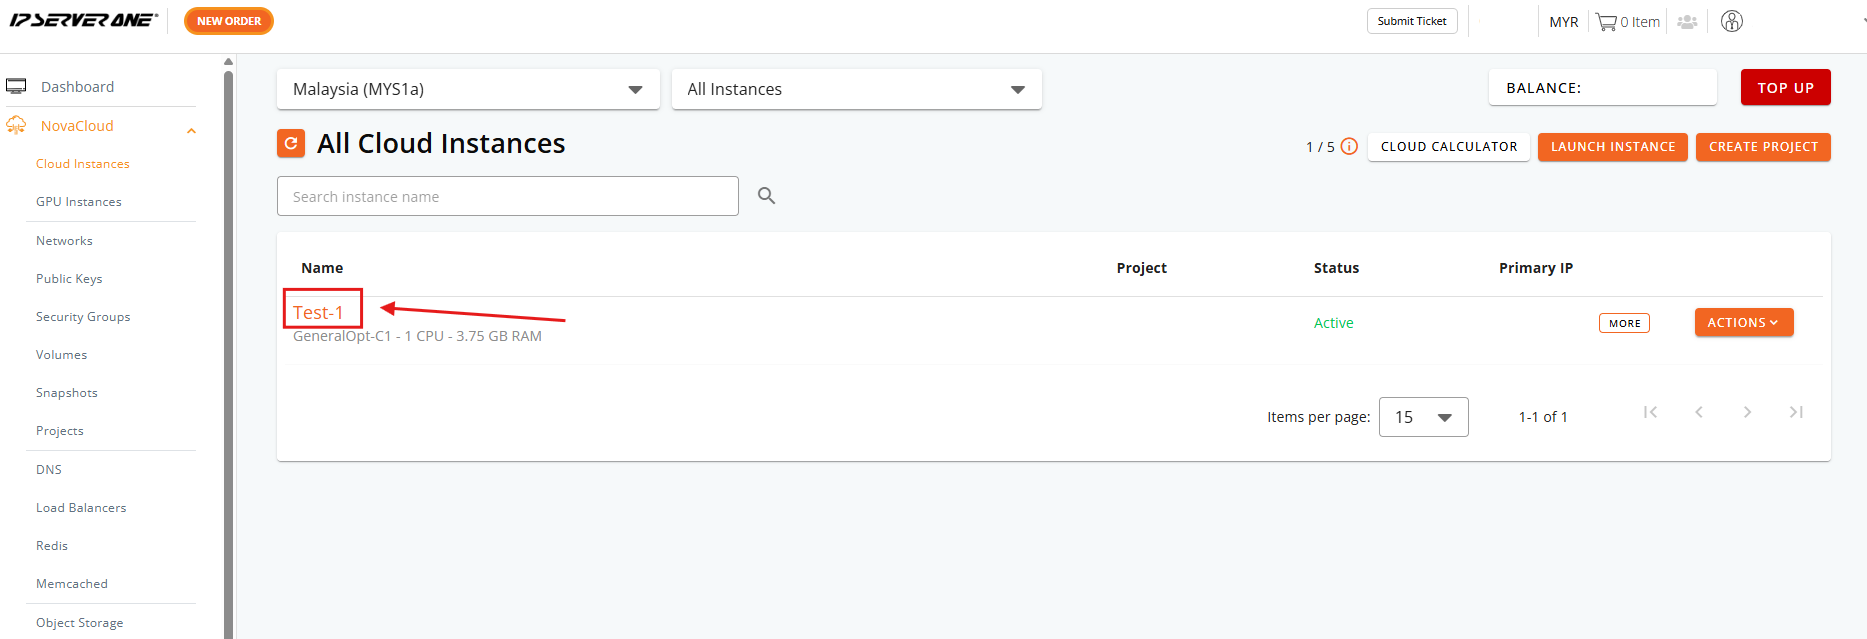This screenshot has height=639, width=1867.
Task: Go to next page arrow icon
Action: (x=1747, y=412)
